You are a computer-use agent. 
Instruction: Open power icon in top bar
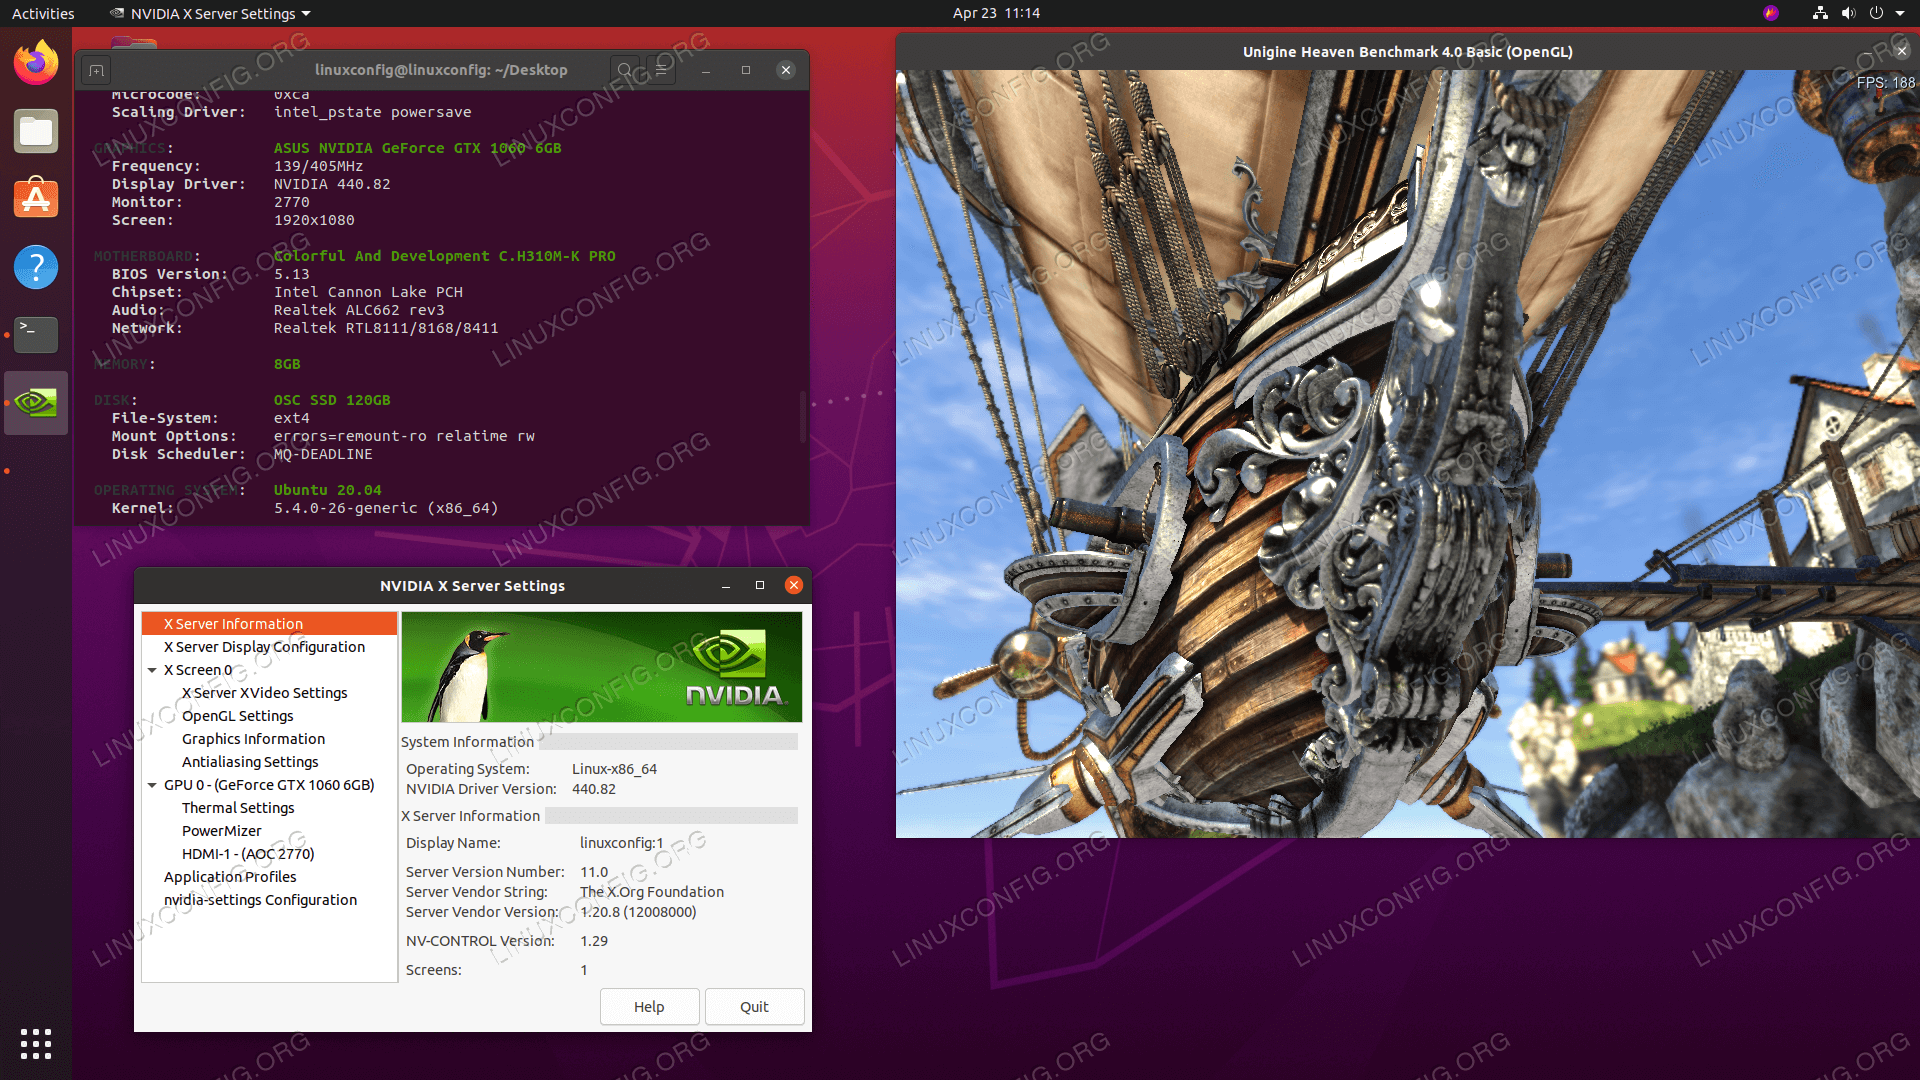tap(1876, 13)
